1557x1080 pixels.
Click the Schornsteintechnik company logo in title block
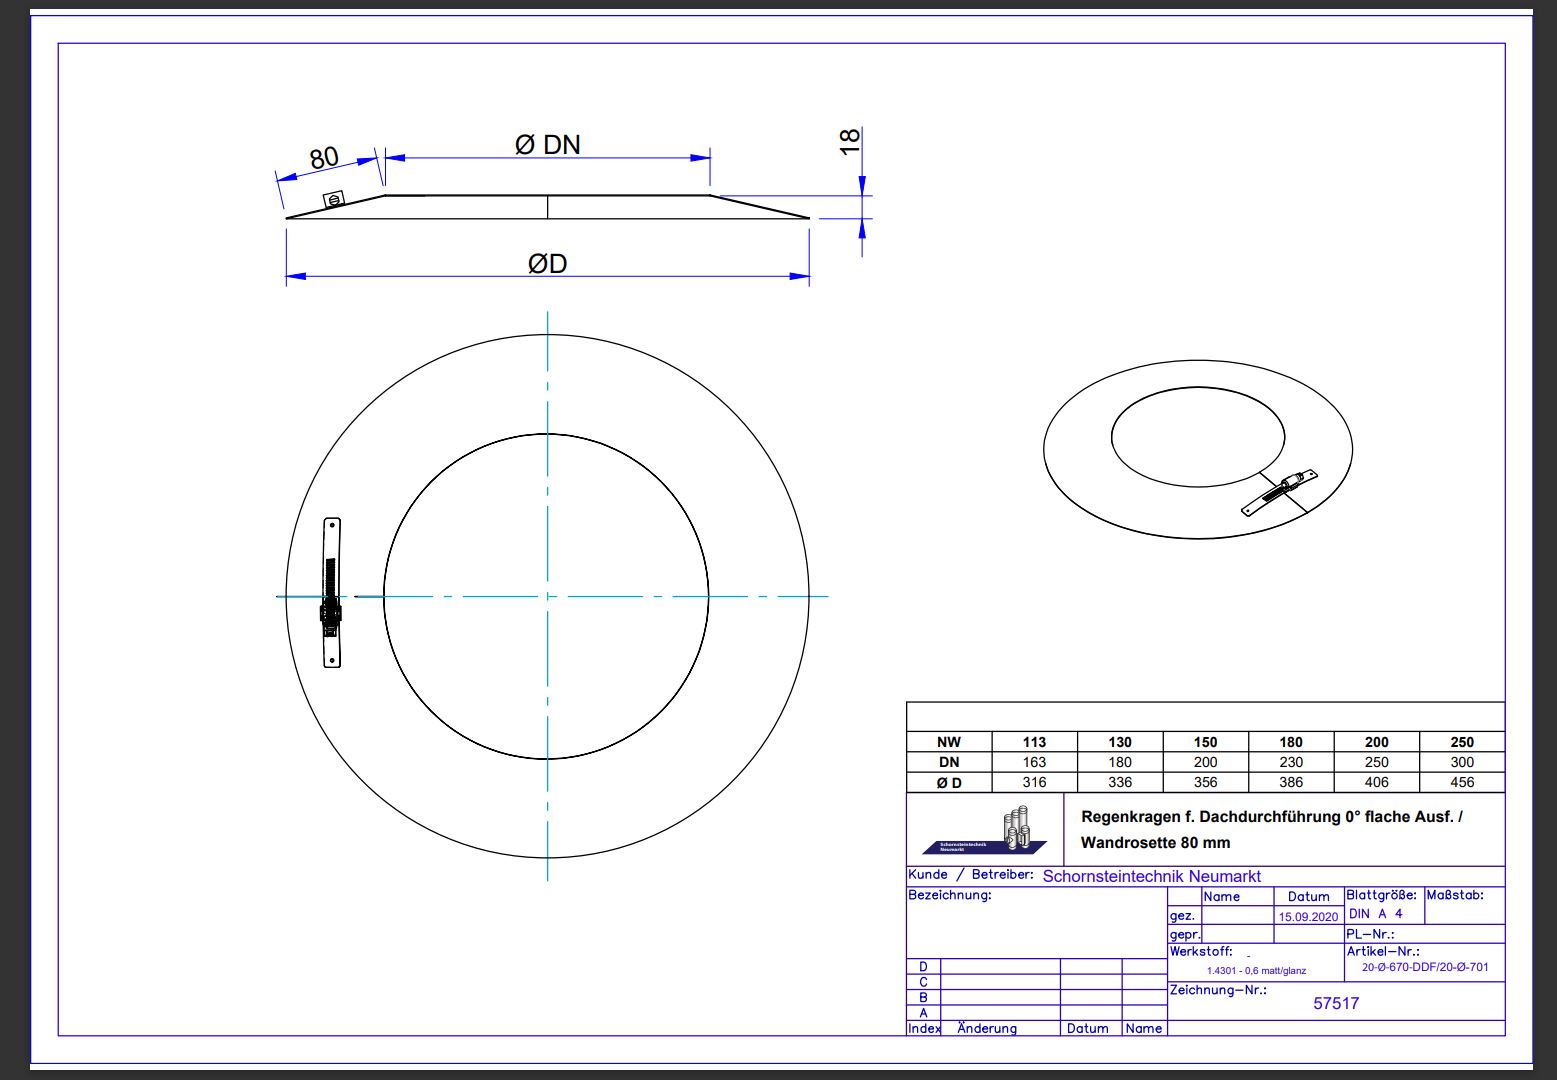coord(985,832)
